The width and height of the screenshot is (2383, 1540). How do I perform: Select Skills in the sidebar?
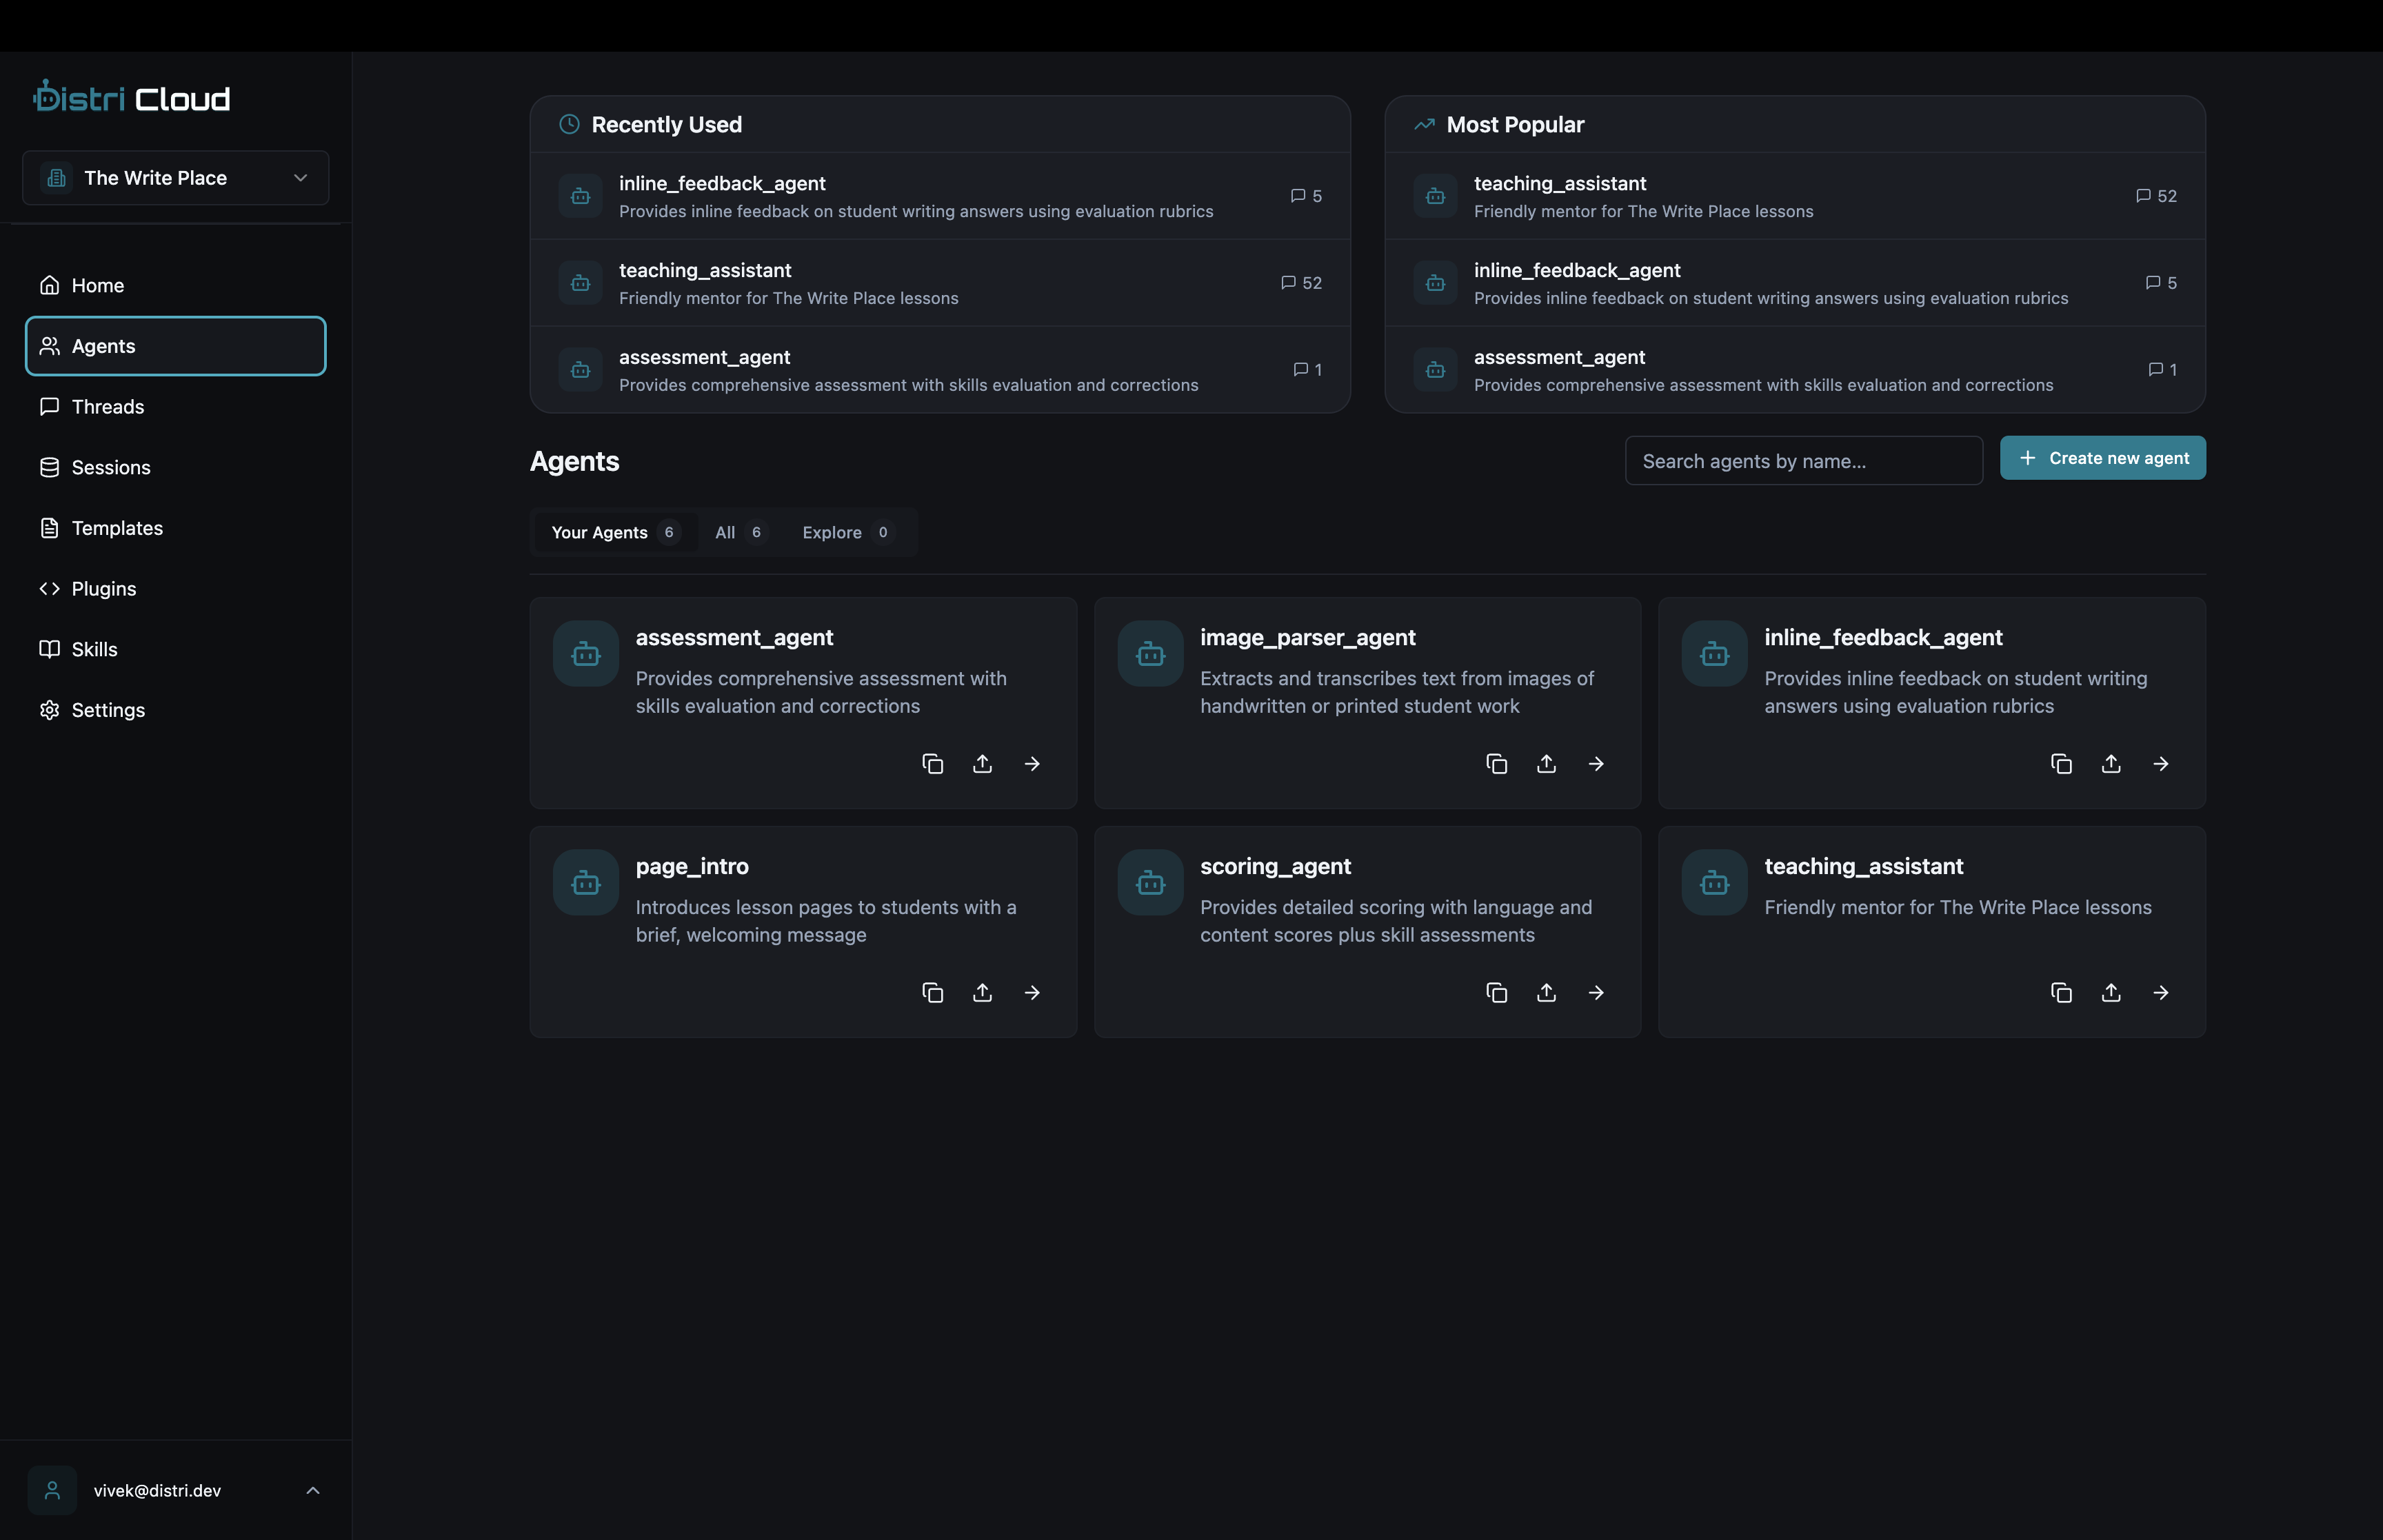pyautogui.click(x=94, y=649)
